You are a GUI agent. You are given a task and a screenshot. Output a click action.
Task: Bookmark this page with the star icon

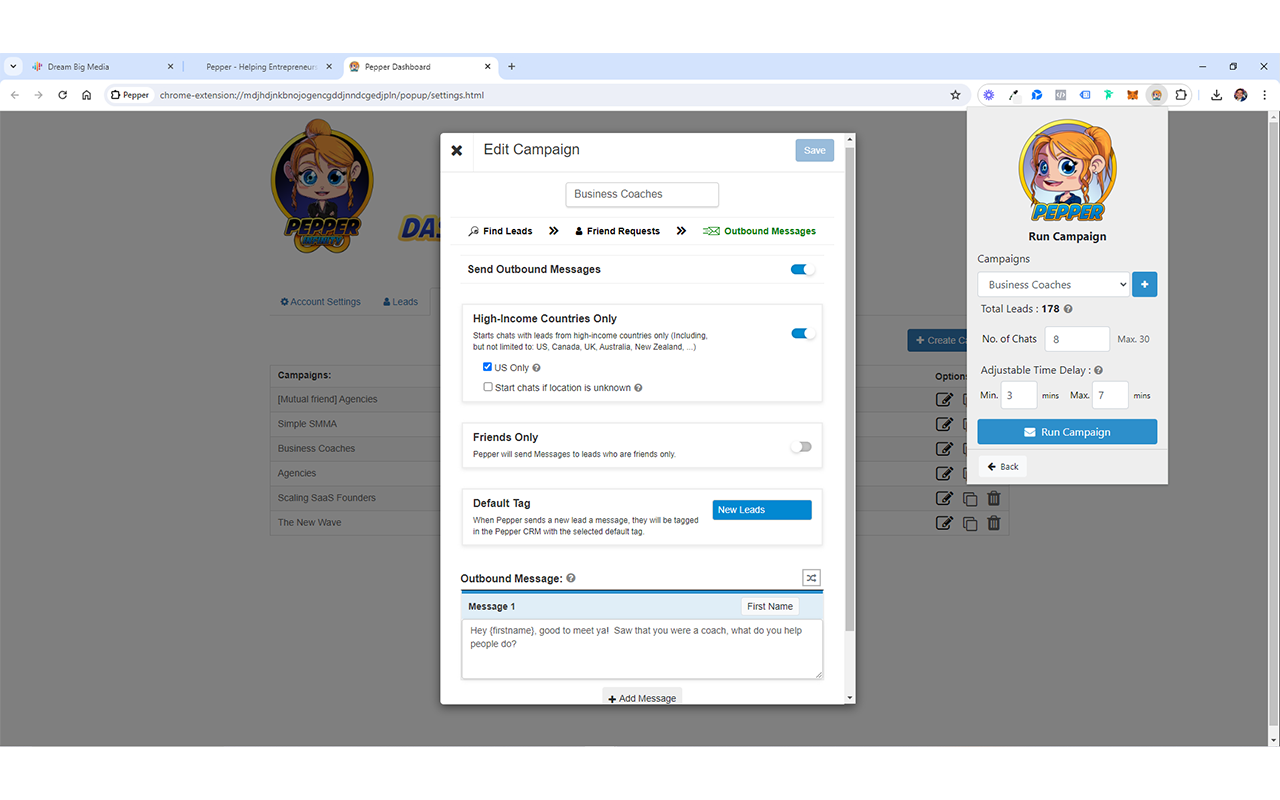pyautogui.click(x=955, y=95)
